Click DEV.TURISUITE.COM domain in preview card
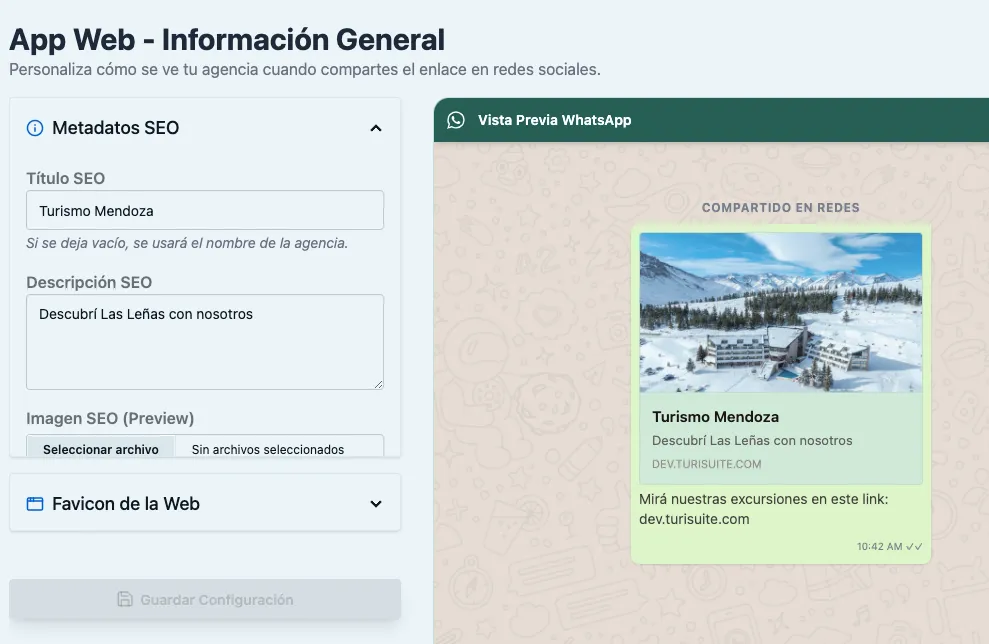 coord(706,464)
